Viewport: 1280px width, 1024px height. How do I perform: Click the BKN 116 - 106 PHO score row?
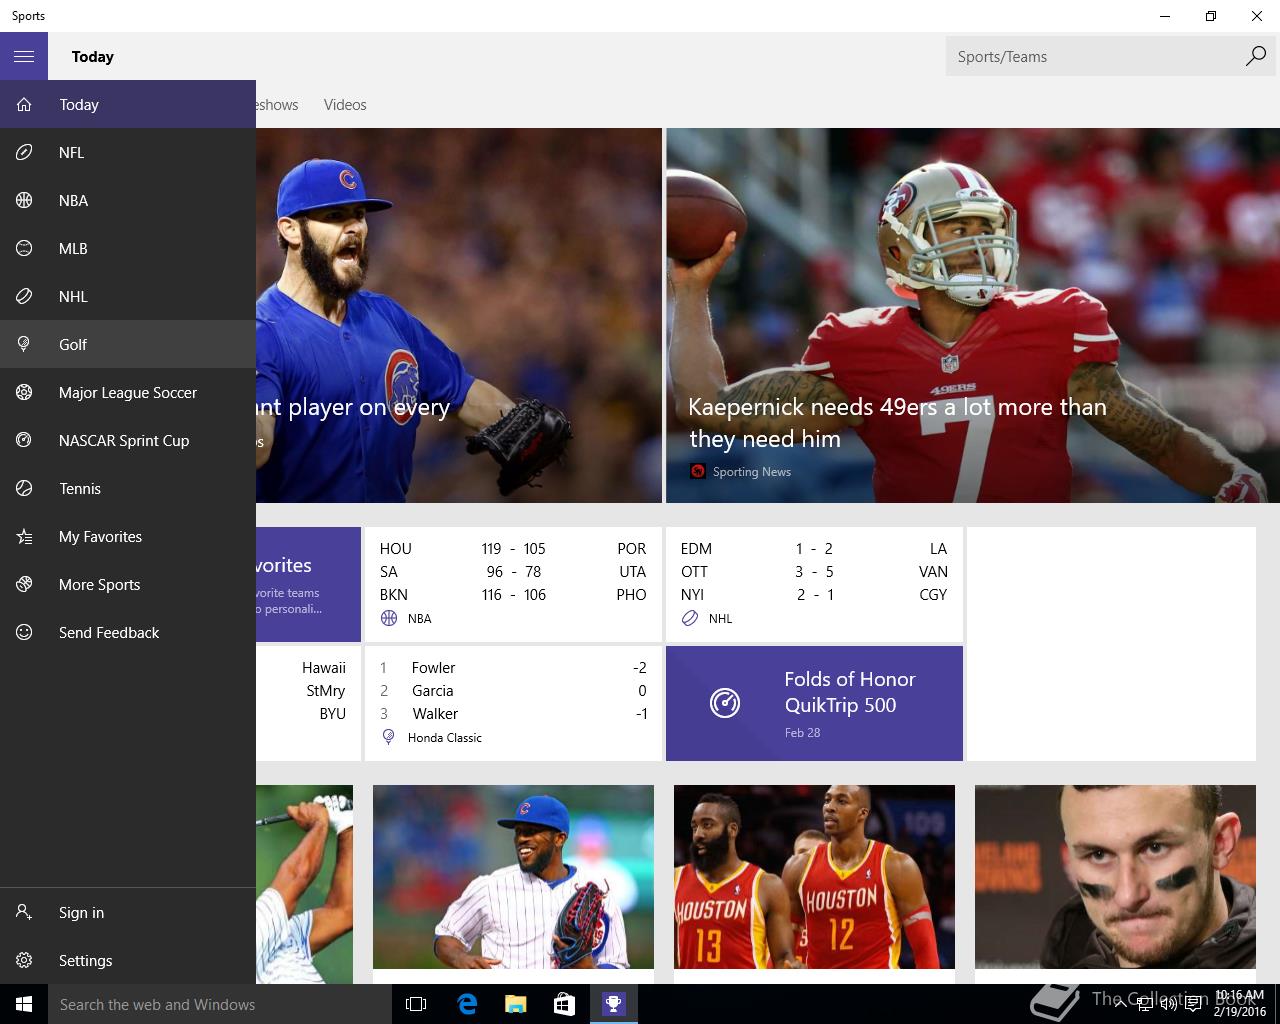(513, 594)
